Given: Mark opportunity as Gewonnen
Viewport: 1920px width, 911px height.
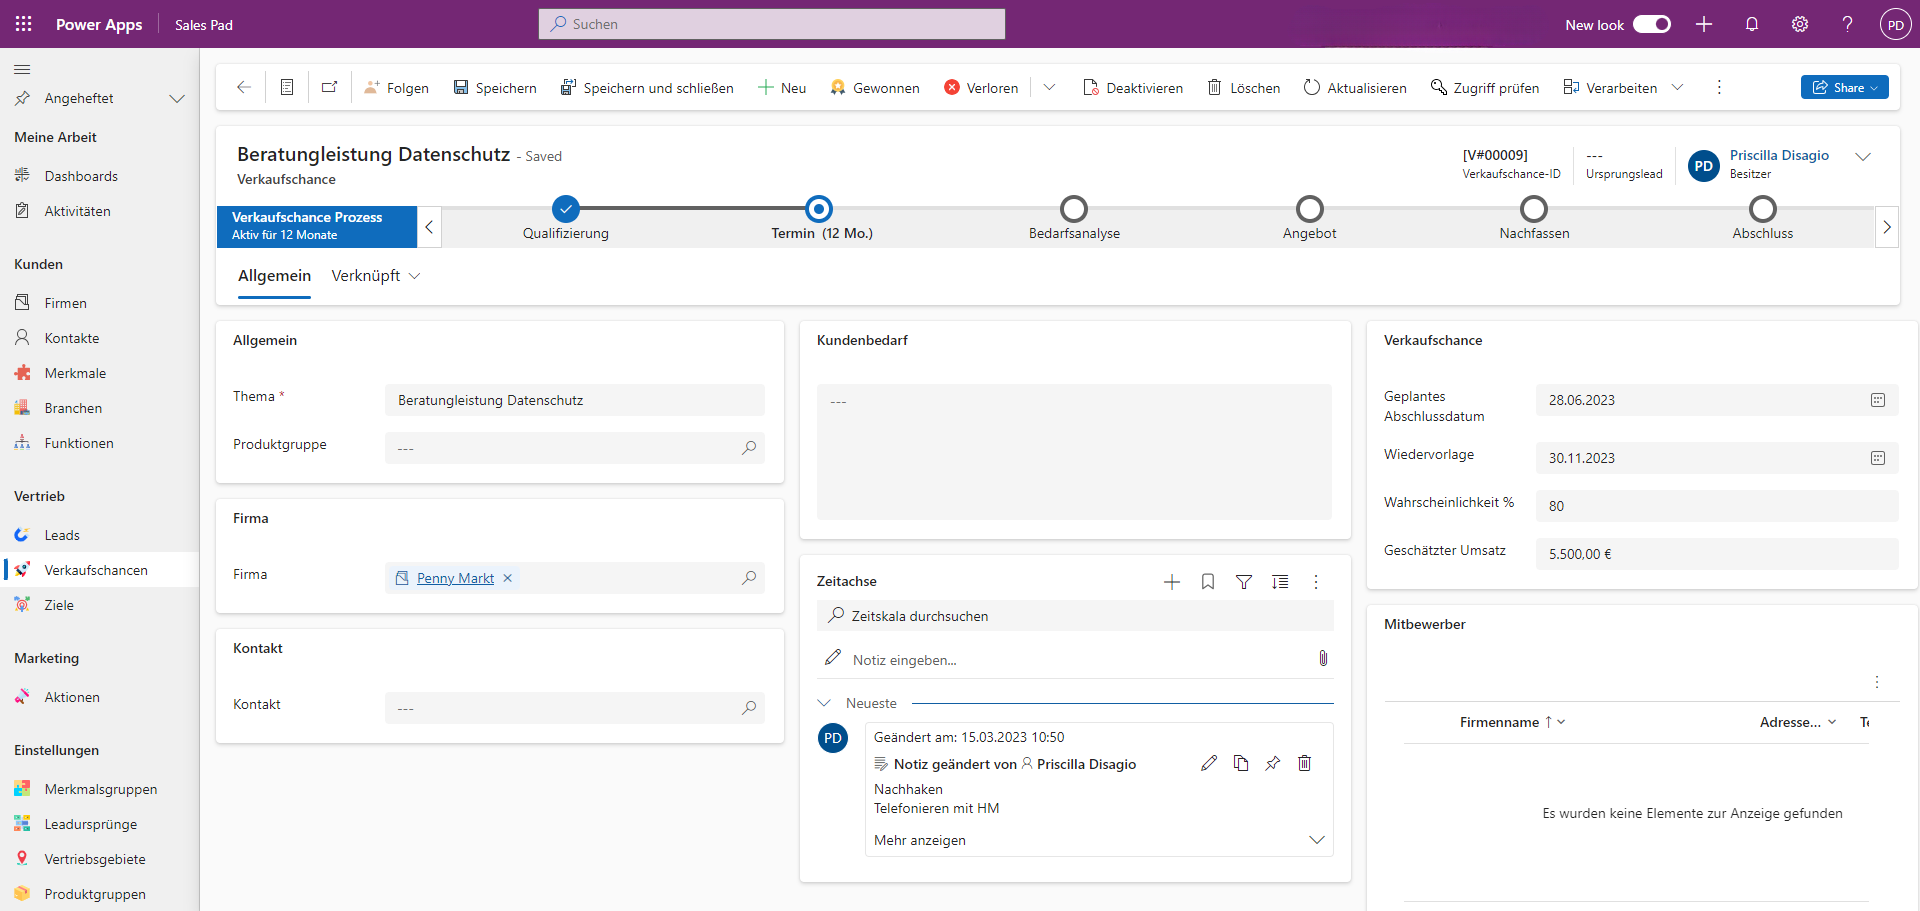Looking at the screenshot, I should pyautogui.click(x=875, y=88).
